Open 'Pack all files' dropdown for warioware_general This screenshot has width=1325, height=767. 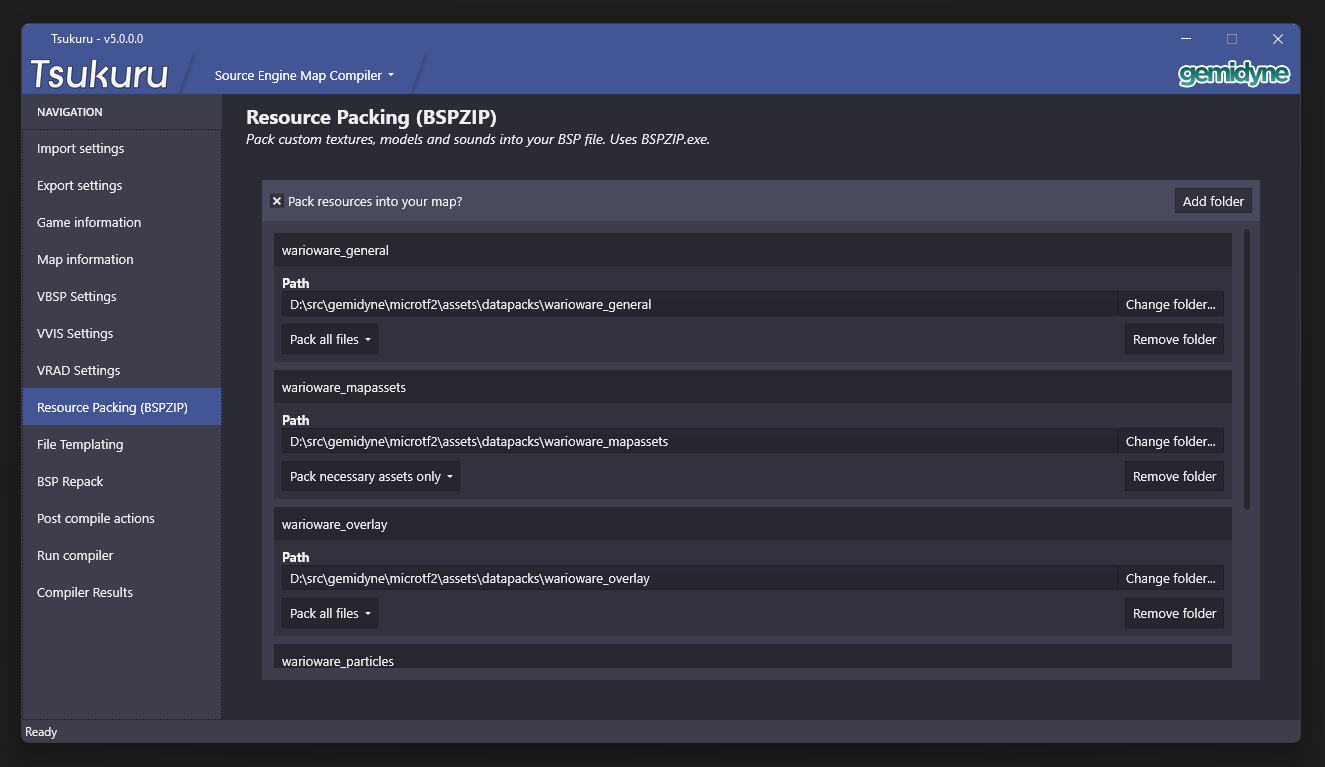click(x=329, y=339)
